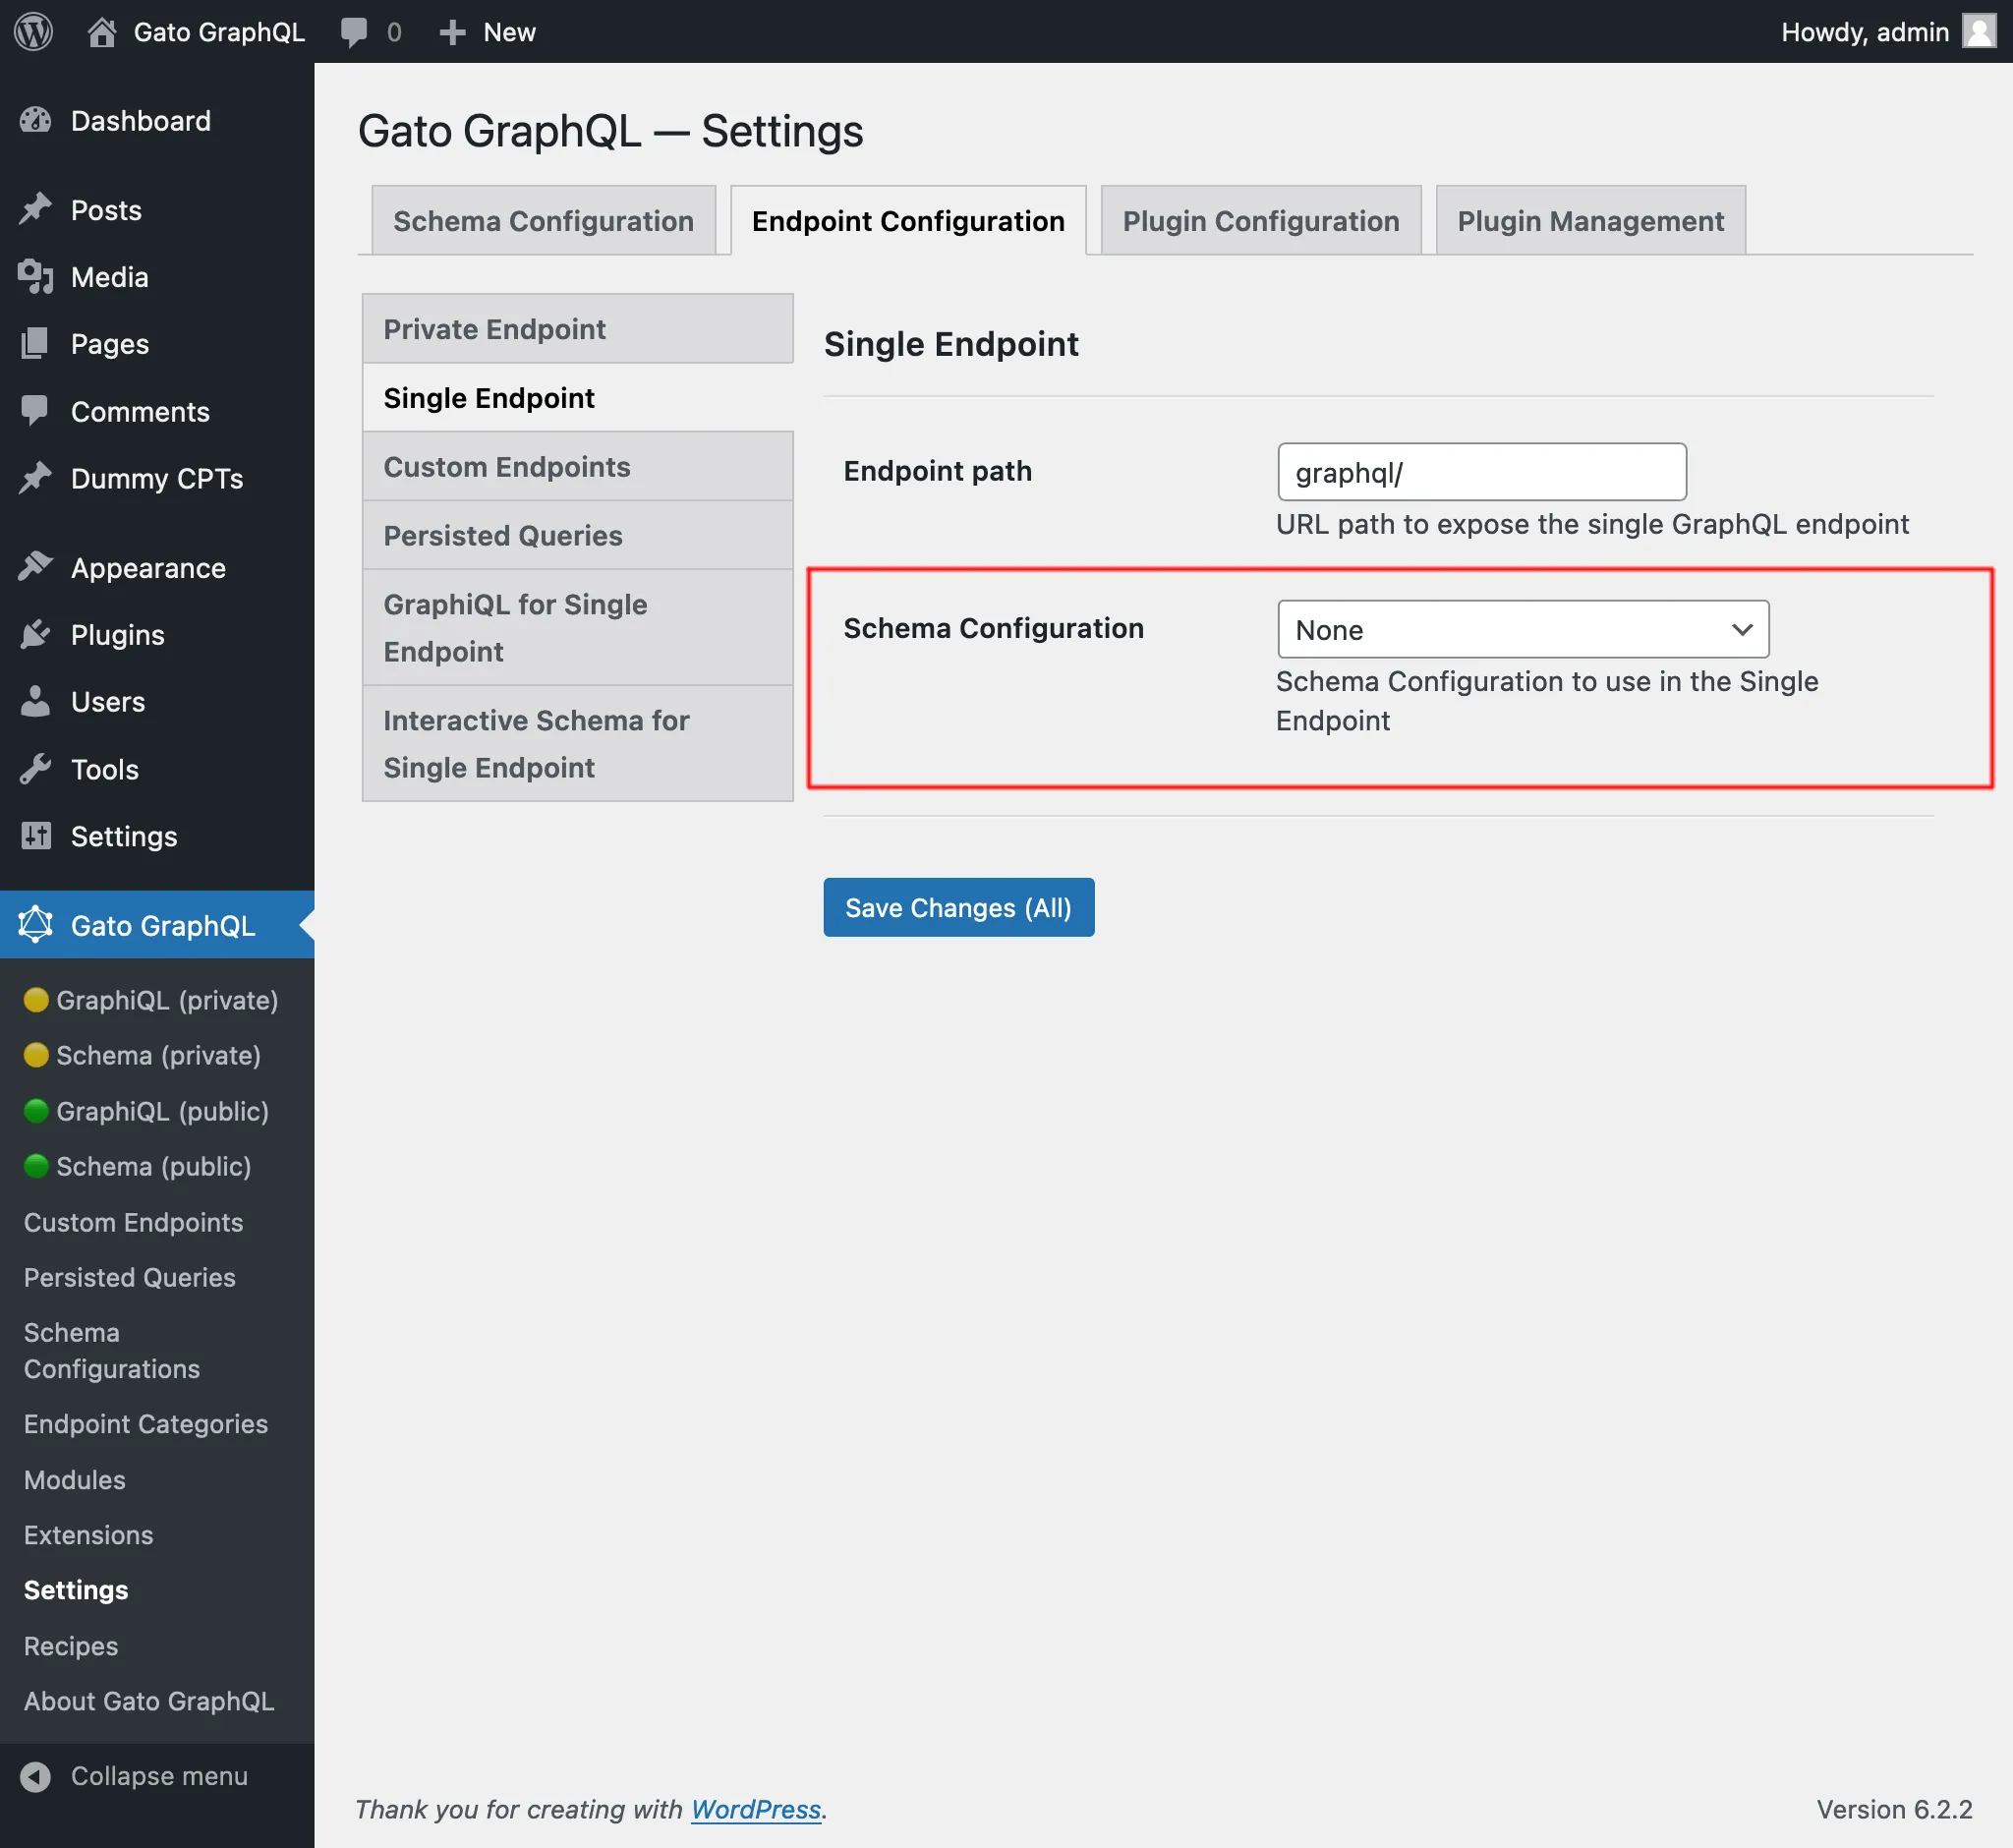2013x1848 pixels.
Task: Open the comments bubble icon in admin bar
Action: pyautogui.click(x=353, y=32)
